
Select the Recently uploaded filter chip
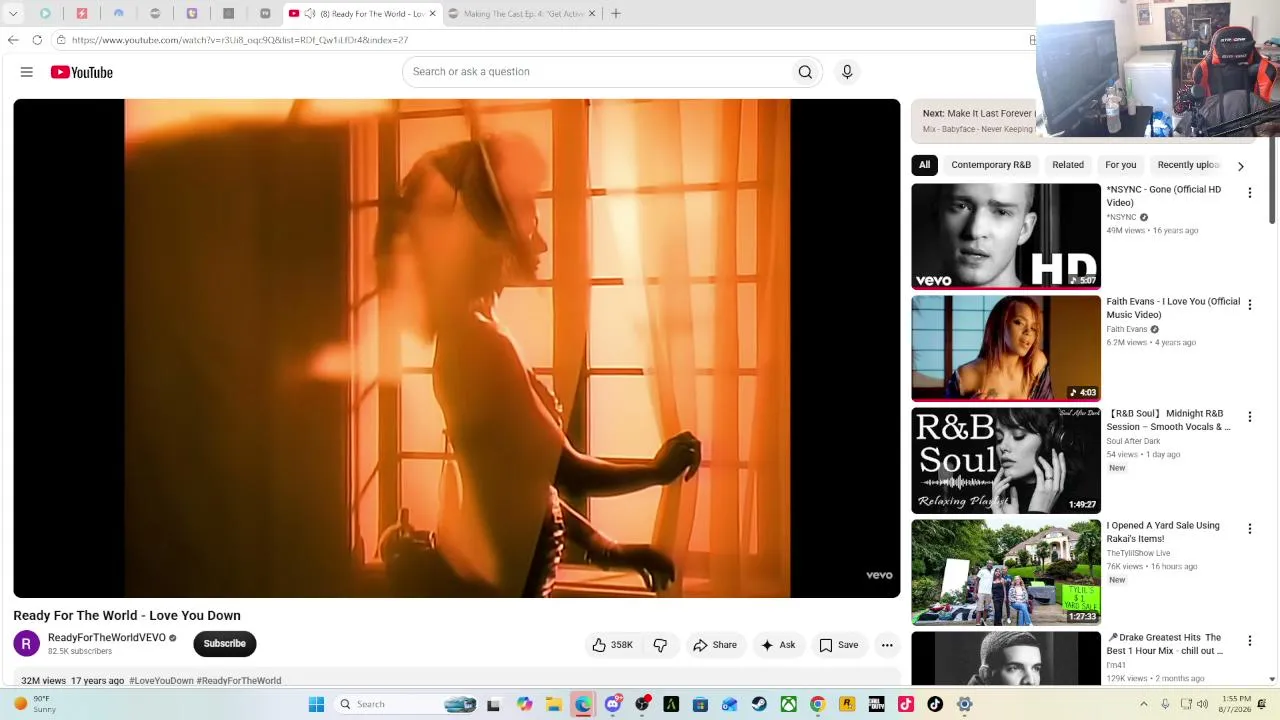1188,165
